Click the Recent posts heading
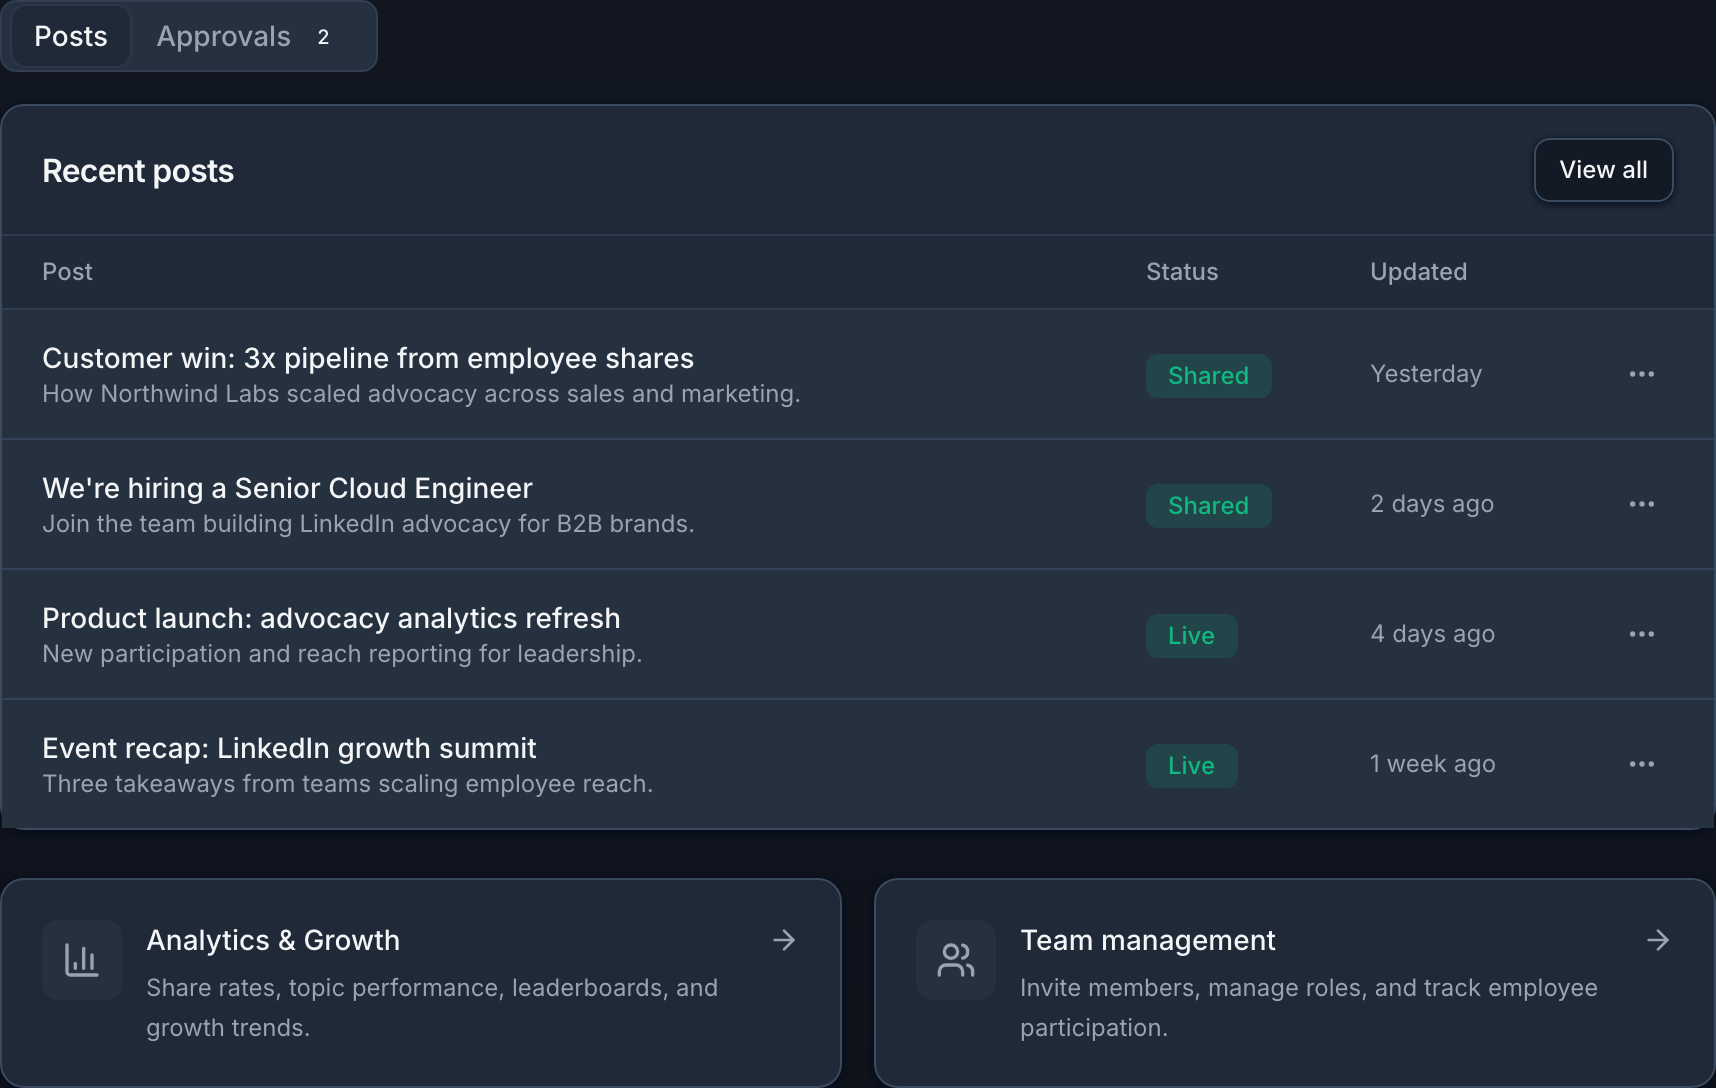The height and width of the screenshot is (1088, 1716). click(138, 171)
